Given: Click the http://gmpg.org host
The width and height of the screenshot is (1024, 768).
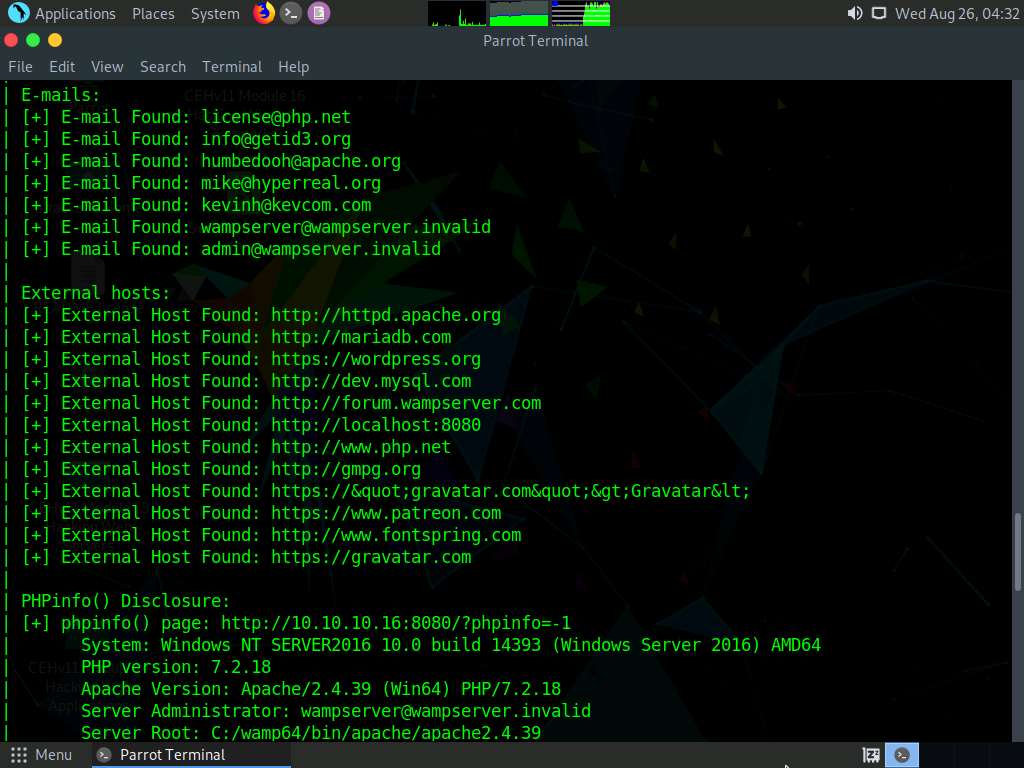Looking at the screenshot, I should point(346,469).
